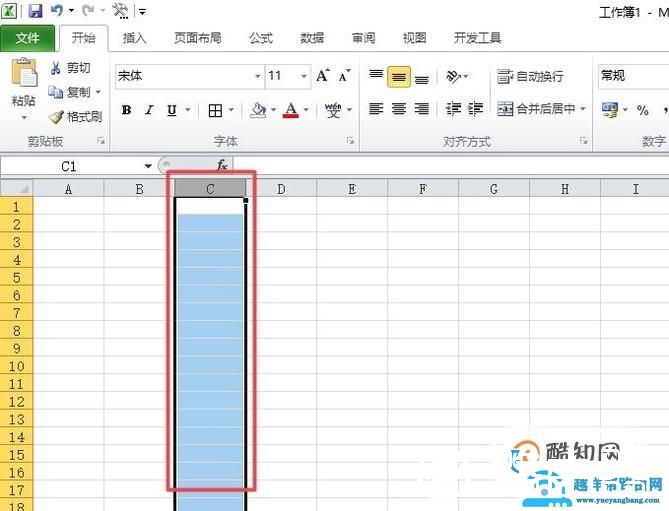Click the Select All corner button
Image resolution: width=669 pixels, height=511 pixels.
[x=16, y=188]
